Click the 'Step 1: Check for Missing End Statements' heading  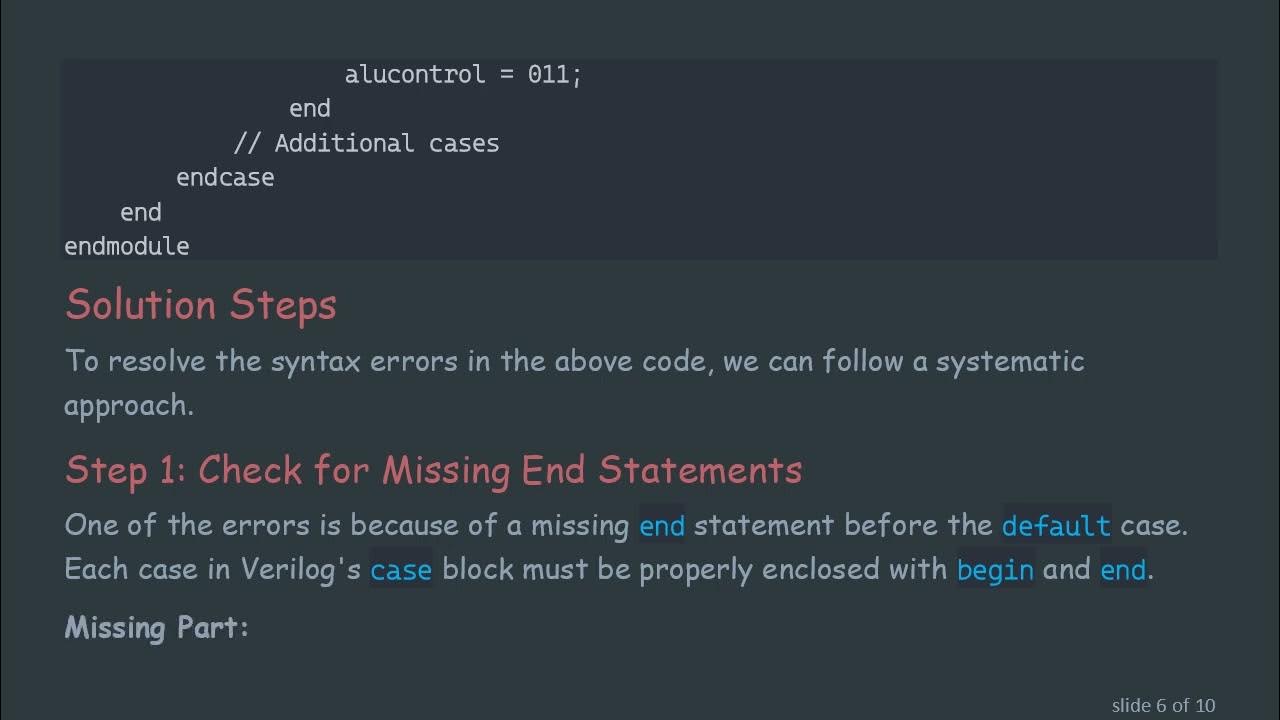(x=433, y=470)
